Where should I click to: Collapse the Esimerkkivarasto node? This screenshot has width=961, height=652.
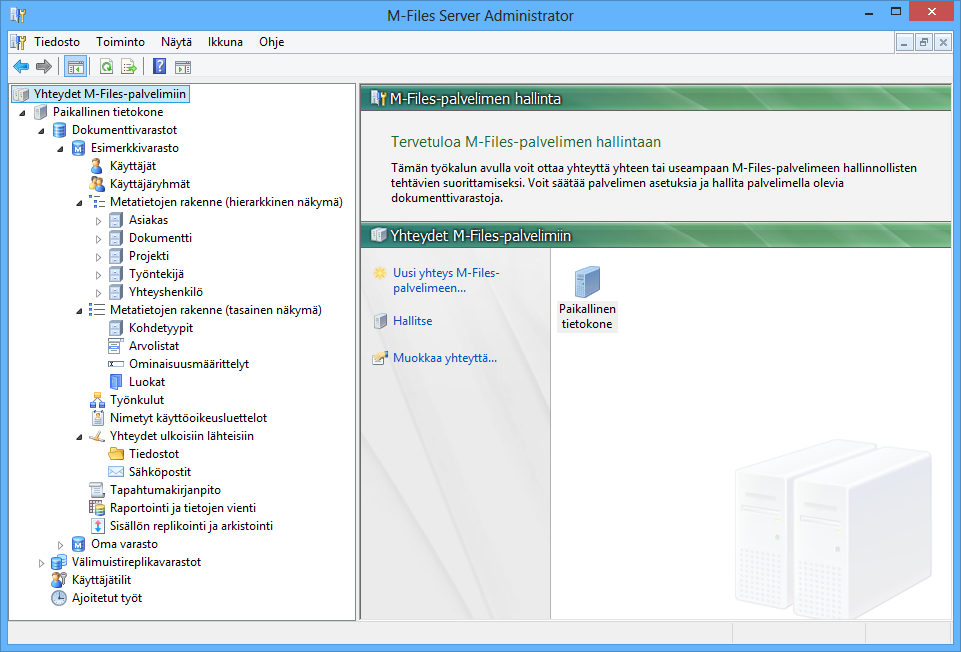coord(61,149)
